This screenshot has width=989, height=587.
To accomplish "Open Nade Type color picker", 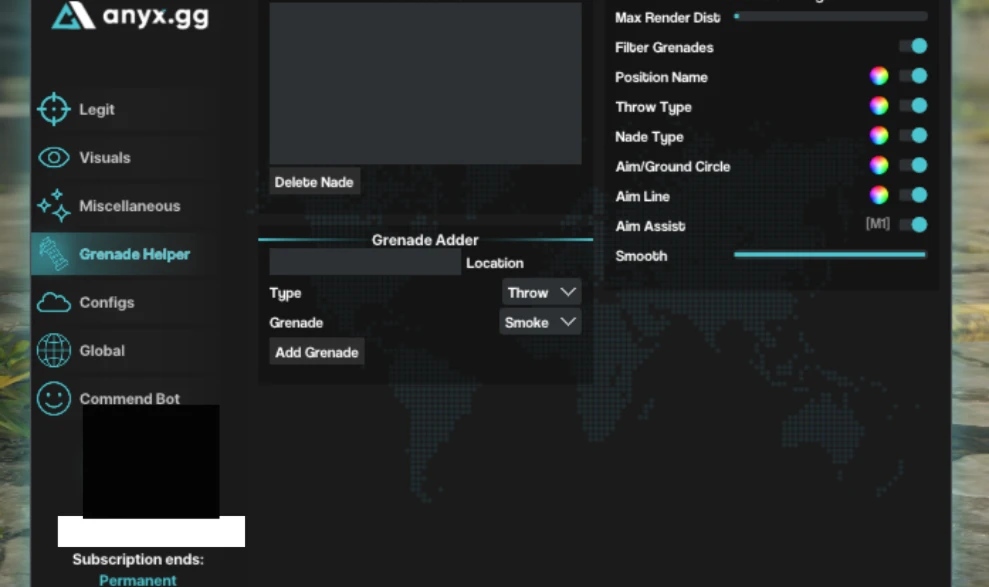I will coord(879,136).
